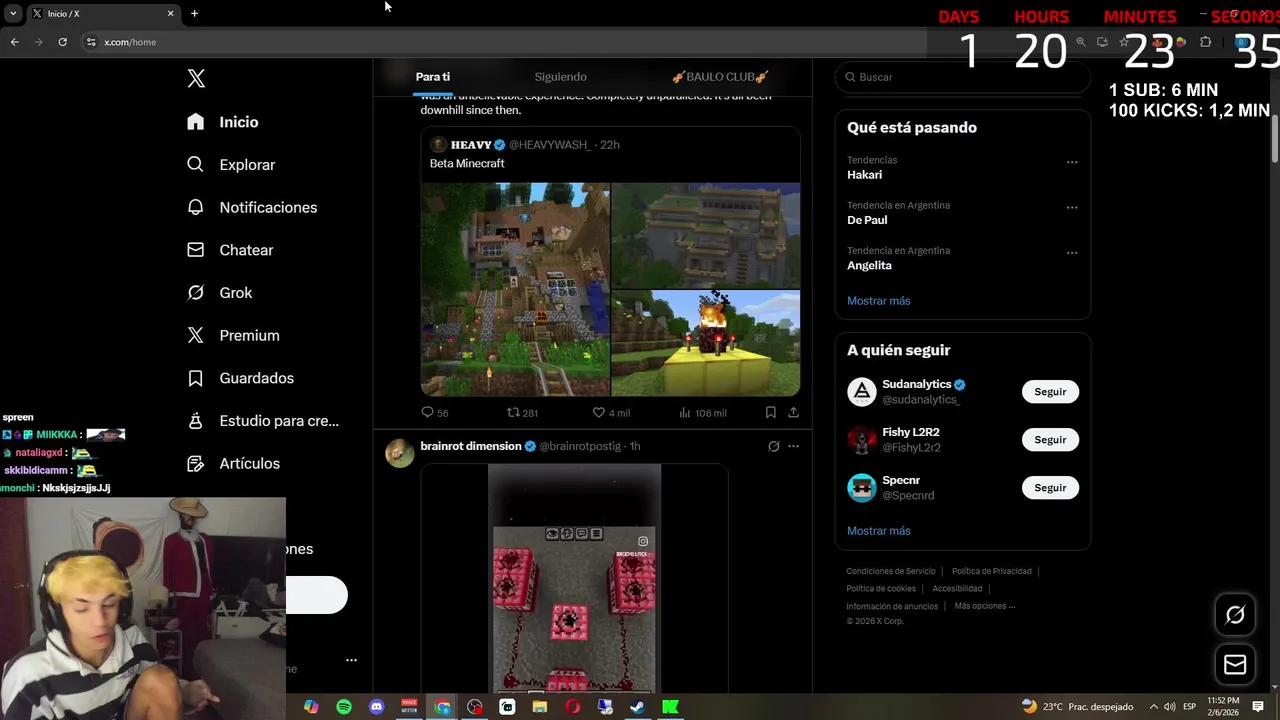This screenshot has height=720, width=1280.
Task: Open Sudanalytics profile avatar
Action: pyautogui.click(x=862, y=392)
